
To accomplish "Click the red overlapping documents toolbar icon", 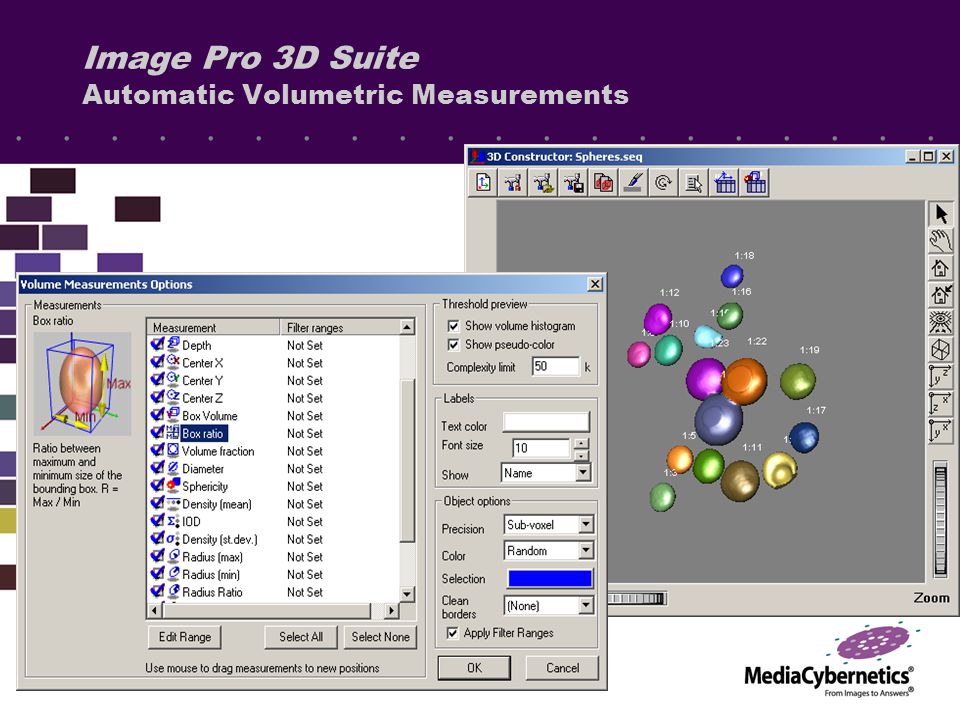I will click(604, 182).
